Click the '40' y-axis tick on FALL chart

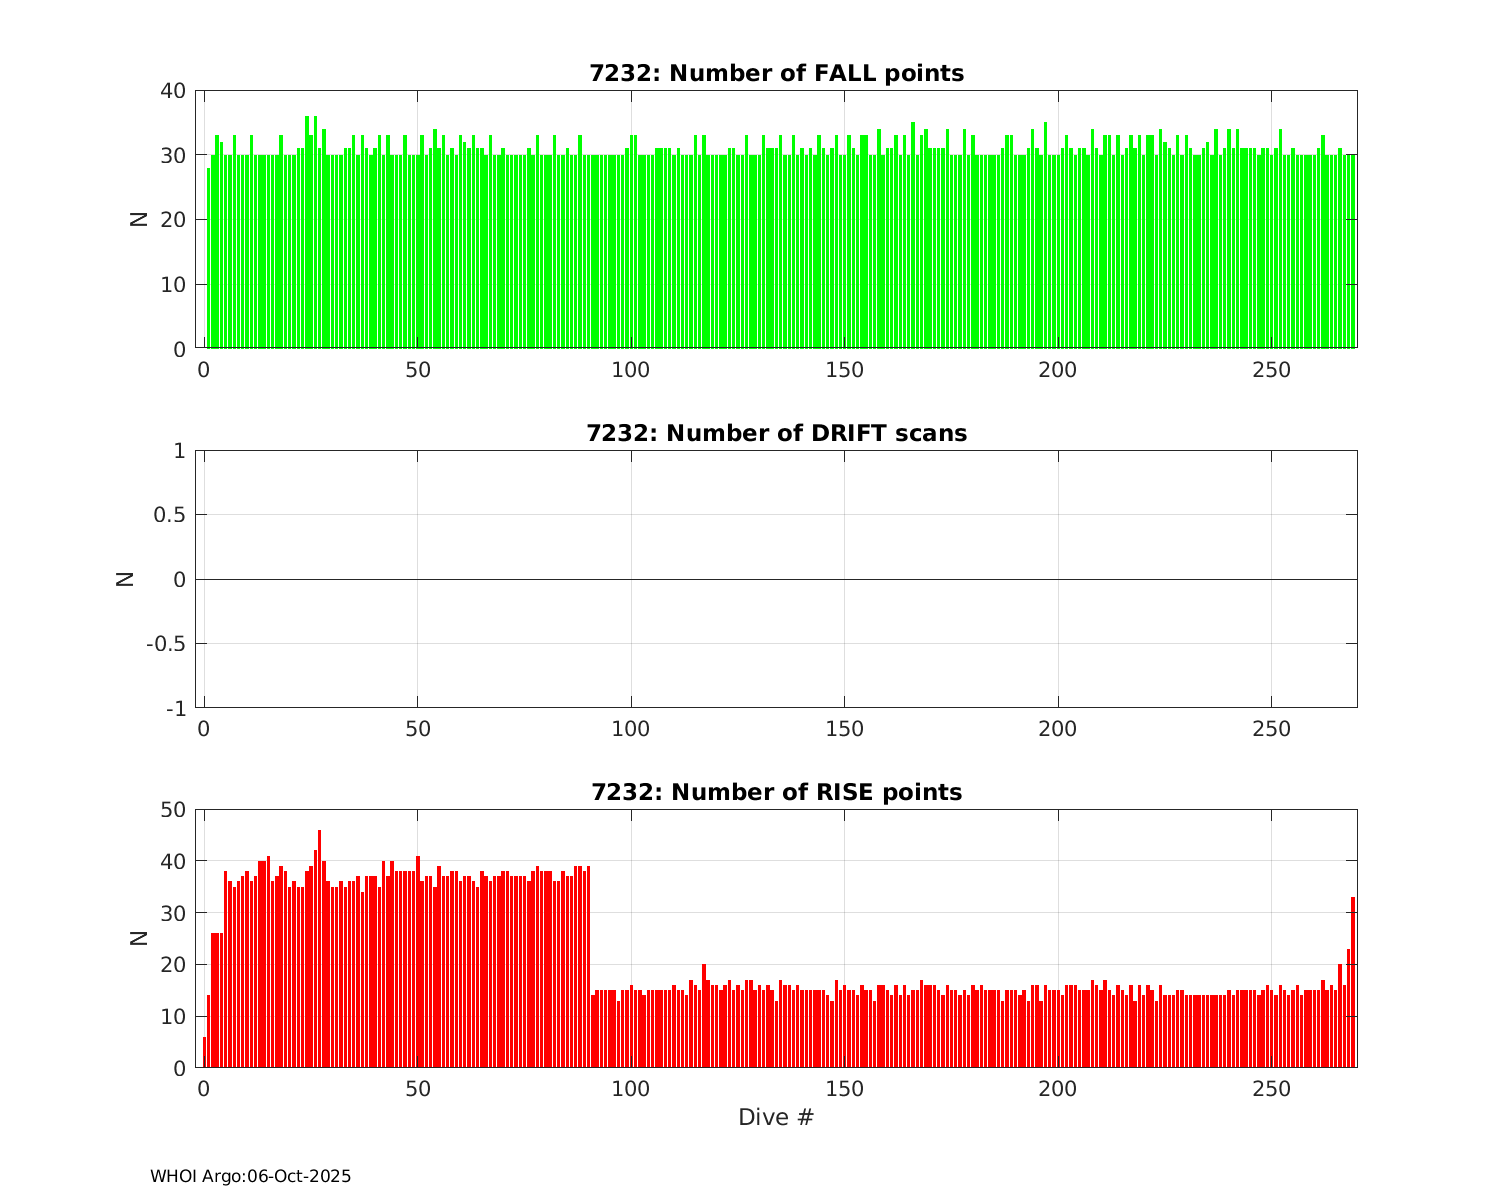point(173,91)
